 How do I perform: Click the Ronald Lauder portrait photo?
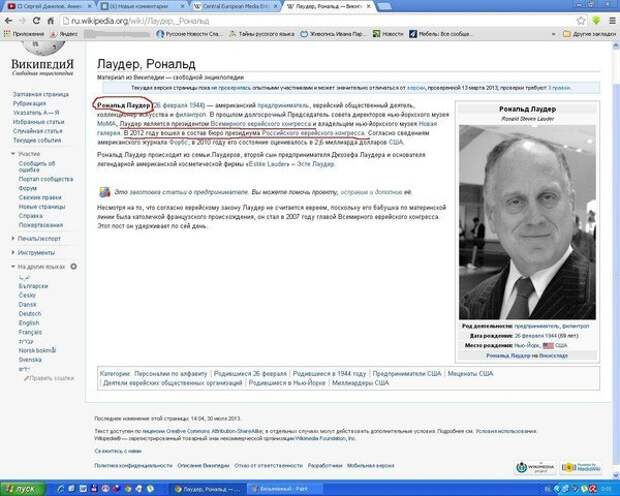(527, 222)
